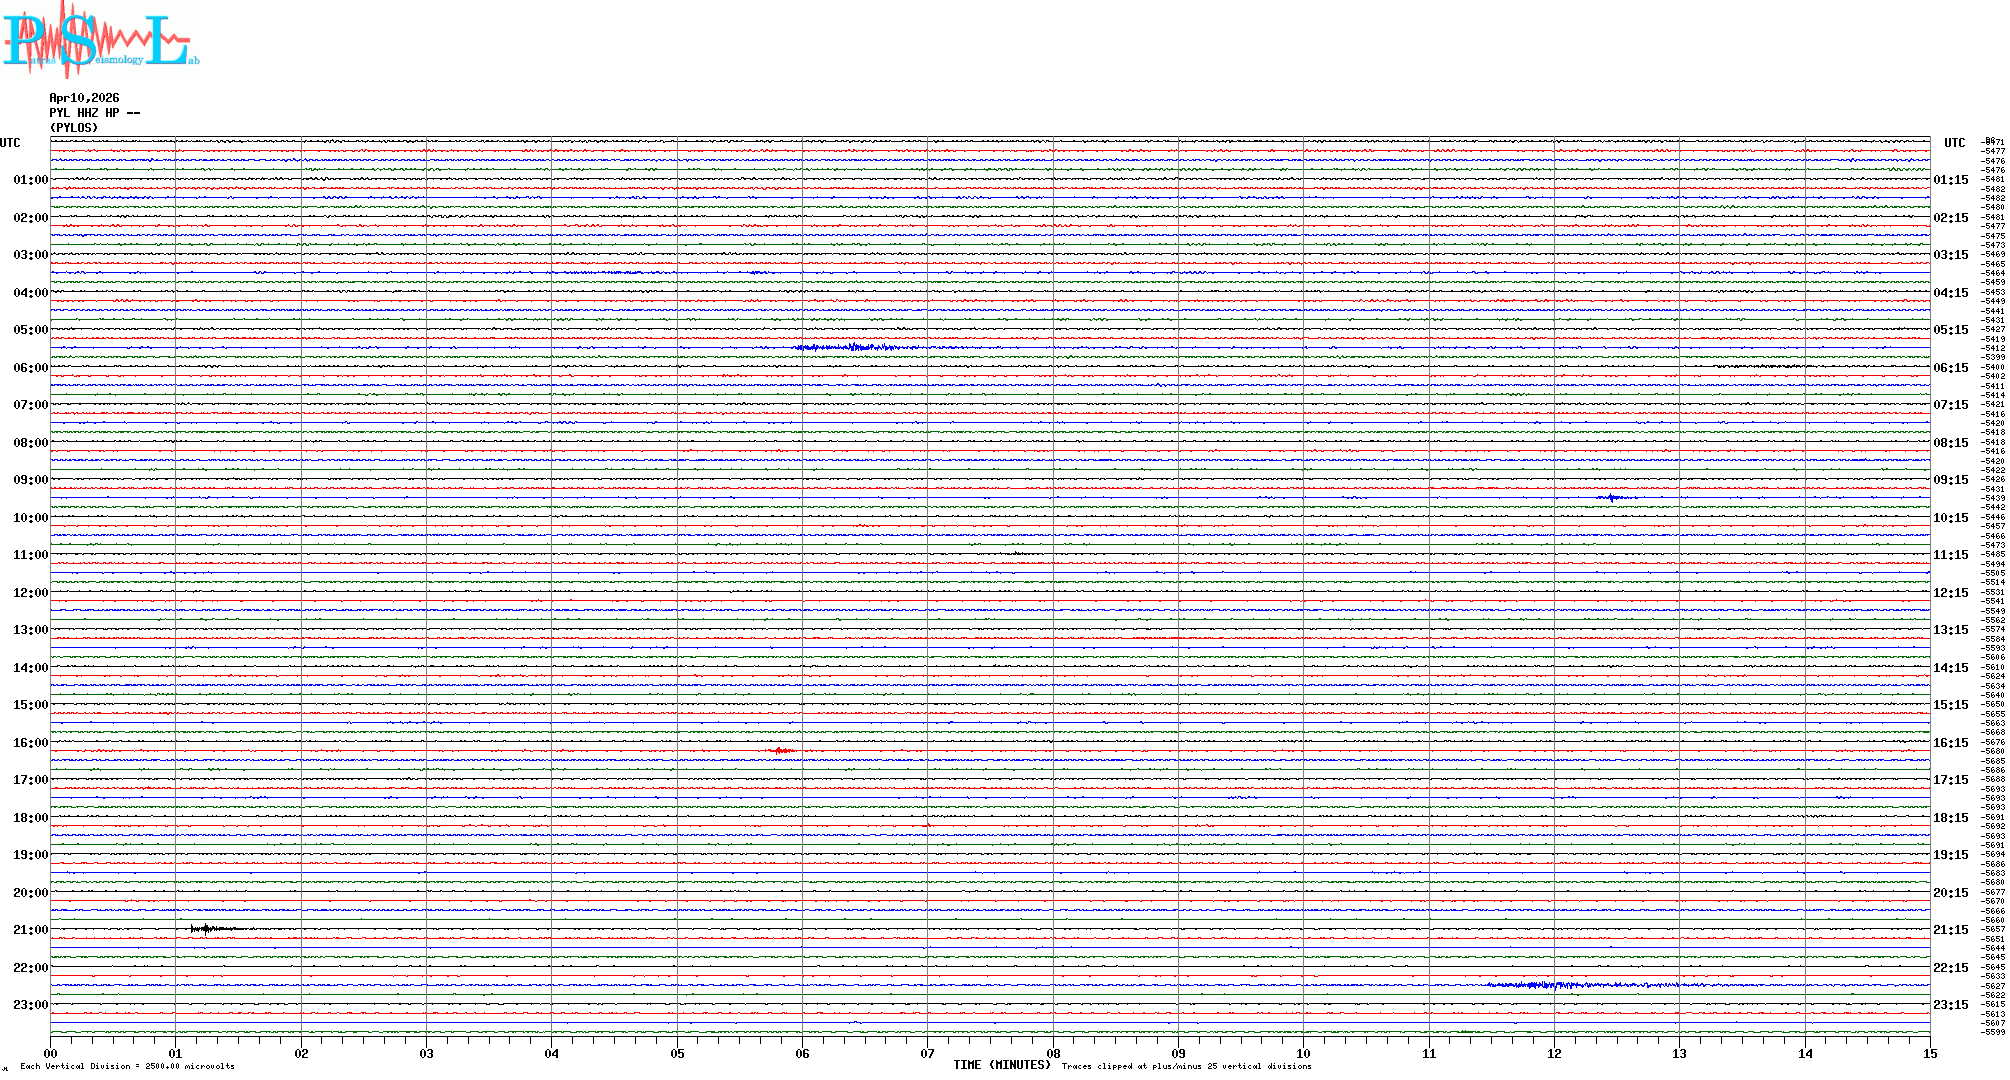Screen dimensions: 2010x1080
Task: Click the traces clipped footer note
Action: coord(1186,1067)
